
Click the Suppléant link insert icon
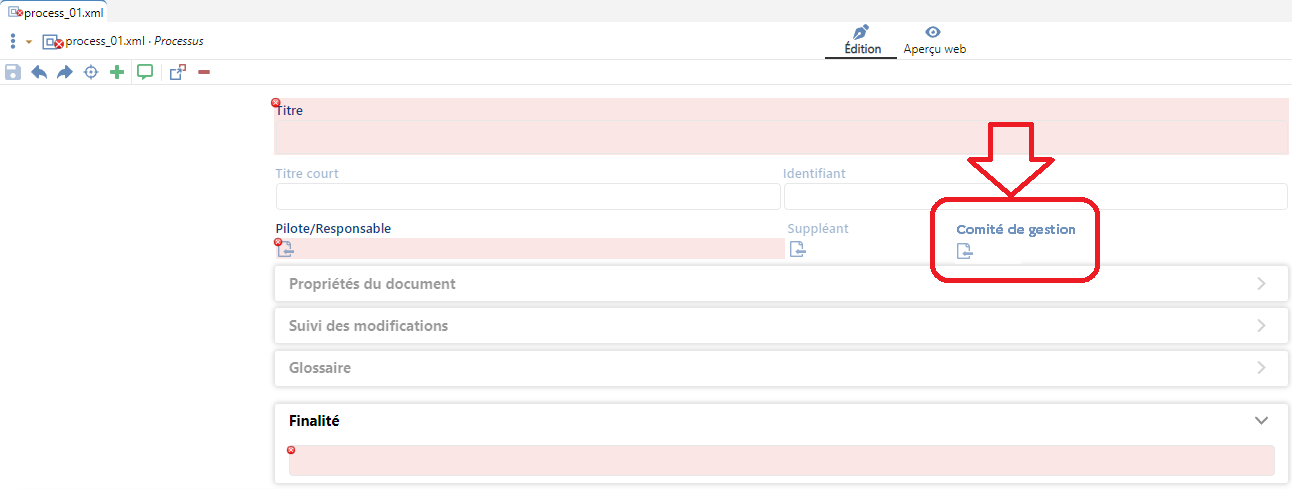tap(797, 249)
